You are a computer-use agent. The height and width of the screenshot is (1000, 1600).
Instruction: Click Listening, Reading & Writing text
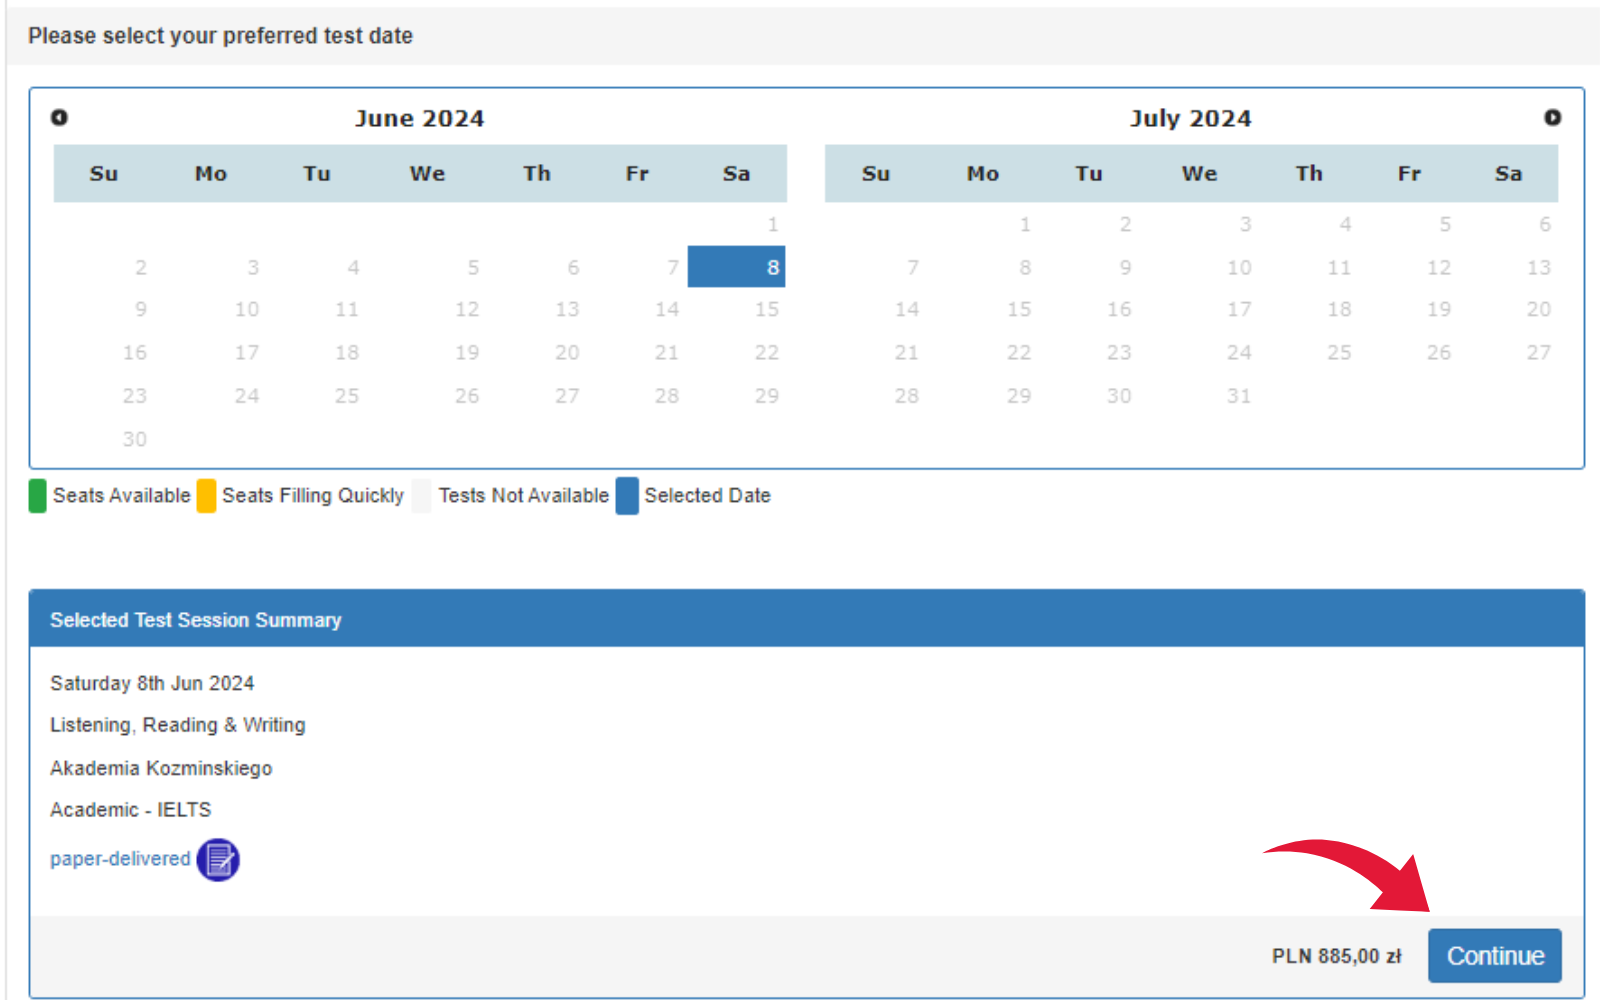pos(178,725)
